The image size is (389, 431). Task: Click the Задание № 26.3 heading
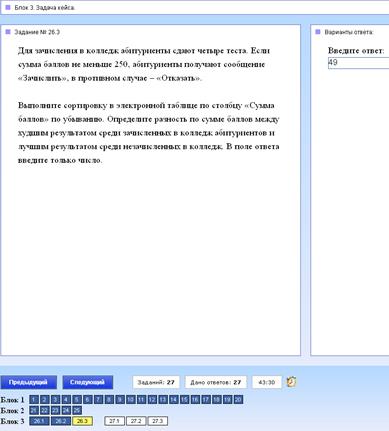pyautogui.click(x=37, y=32)
